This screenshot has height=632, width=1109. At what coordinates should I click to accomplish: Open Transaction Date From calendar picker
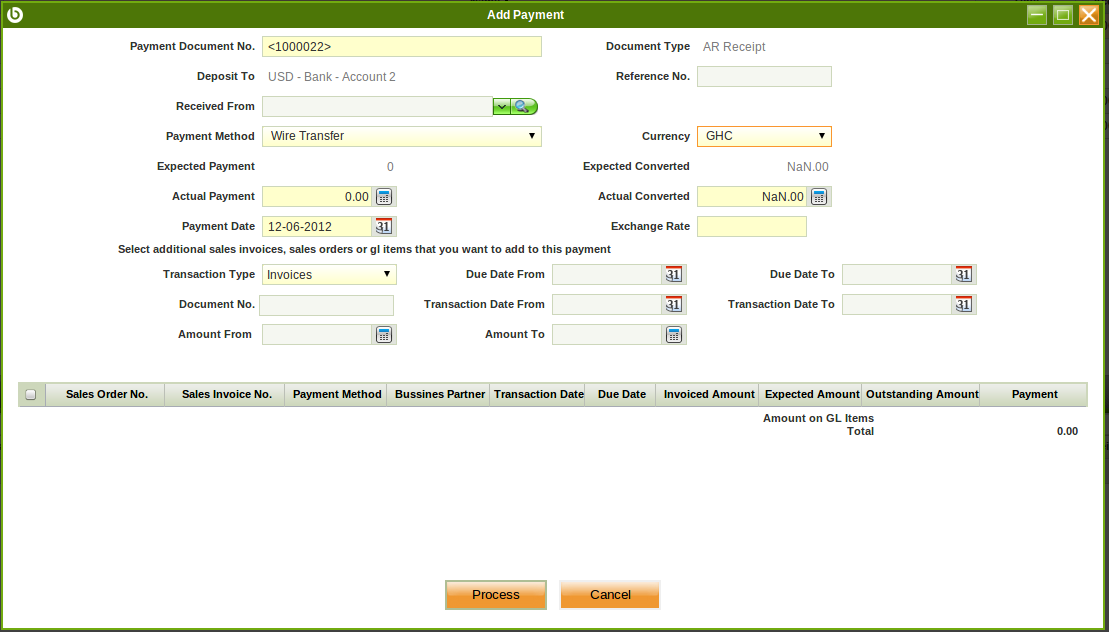[x=674, y=305]
